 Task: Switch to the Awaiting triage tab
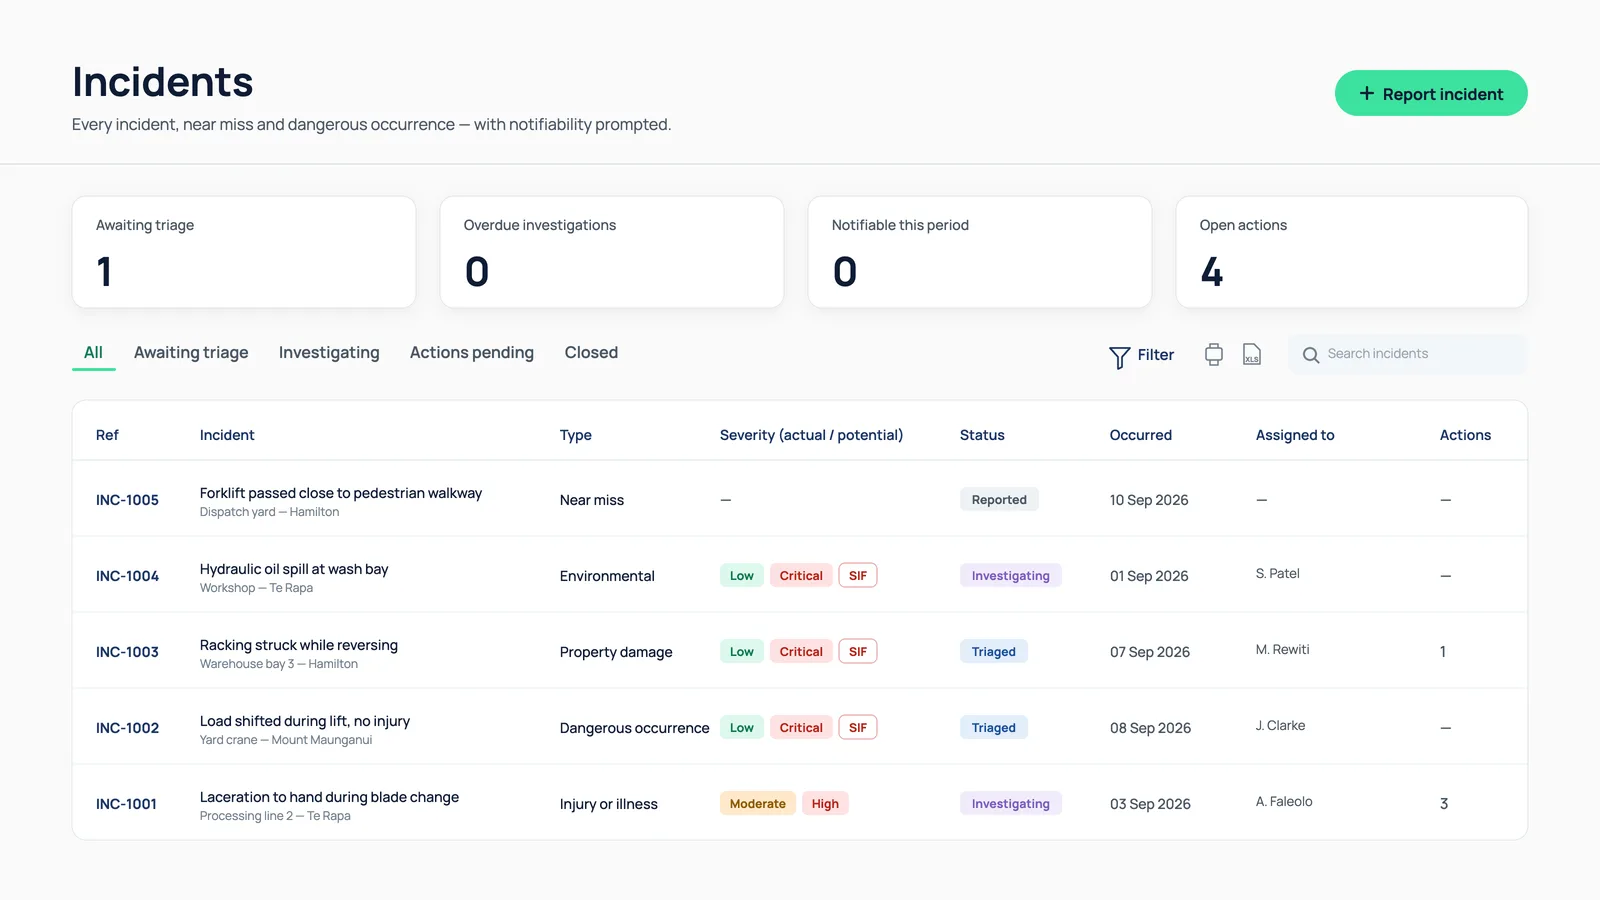(x=191, y=353)
